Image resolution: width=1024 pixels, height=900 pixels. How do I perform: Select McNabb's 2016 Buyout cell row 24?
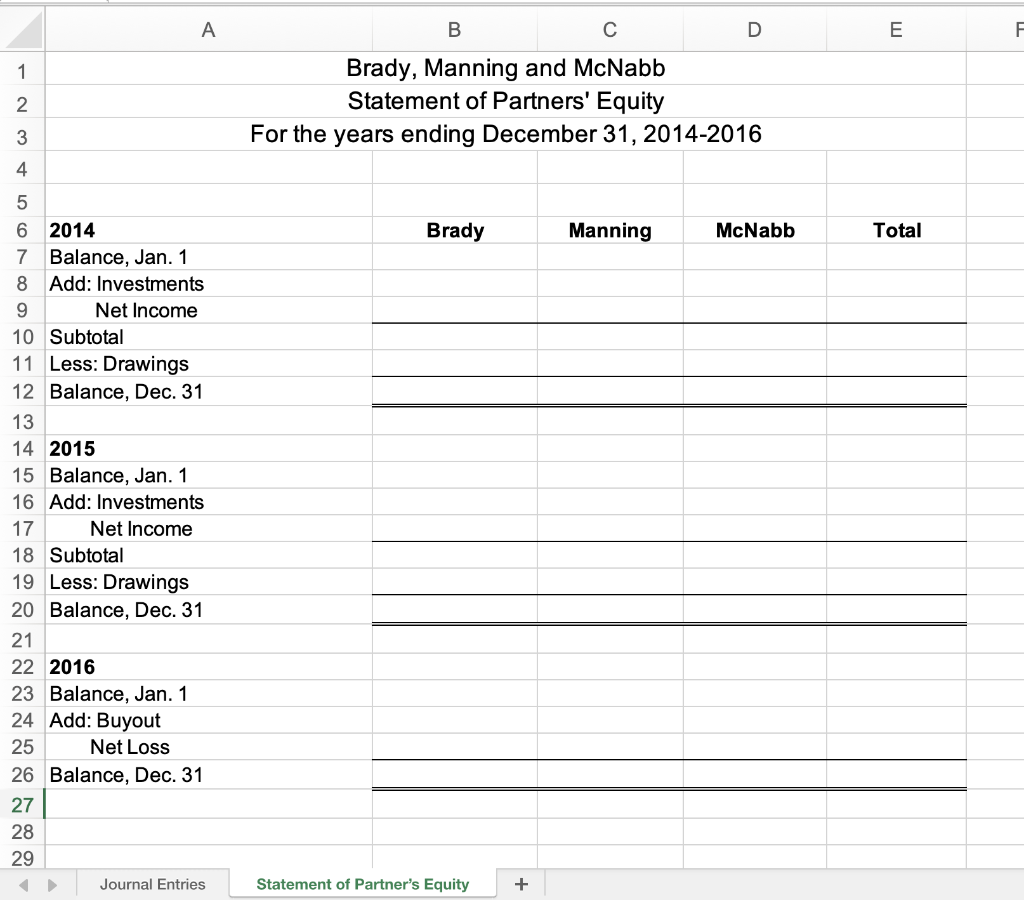pyautogui.click(x=754, y=720)
